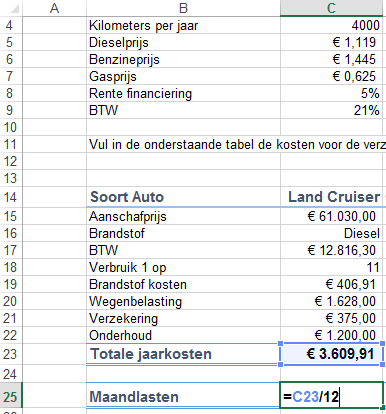Click the Land Cruiser header cell
386x414 pixels.
tap(331, 197)
